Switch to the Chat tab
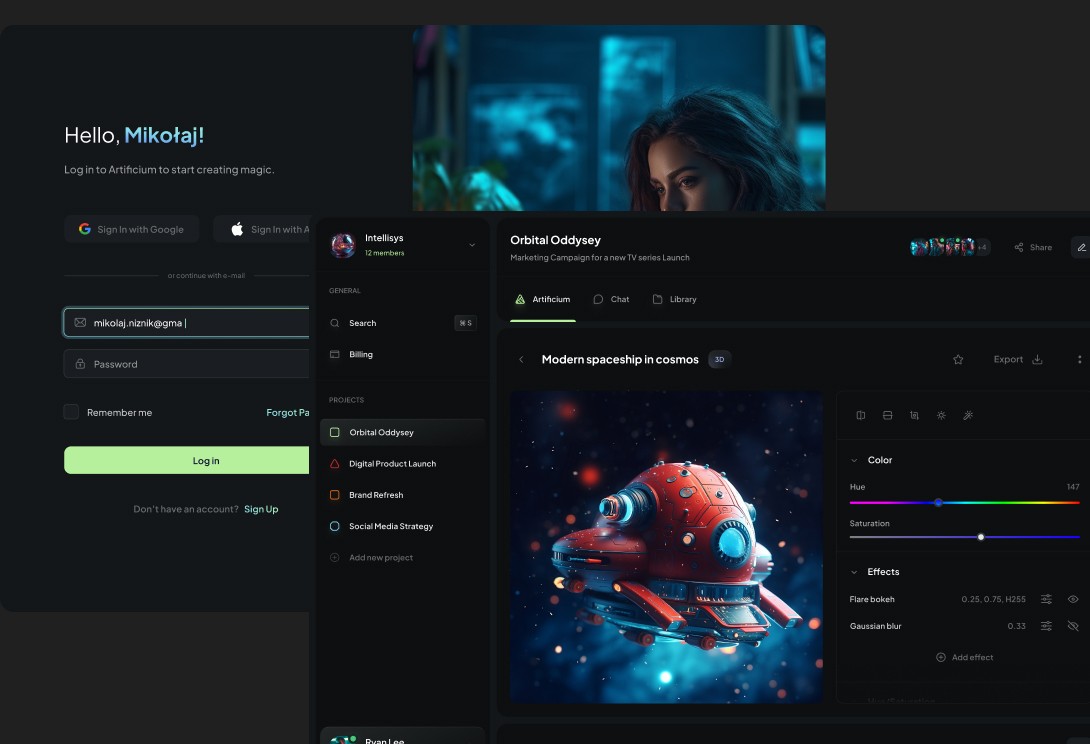The height and width of the screenshot is (744, 1090). tap(611, 299)
